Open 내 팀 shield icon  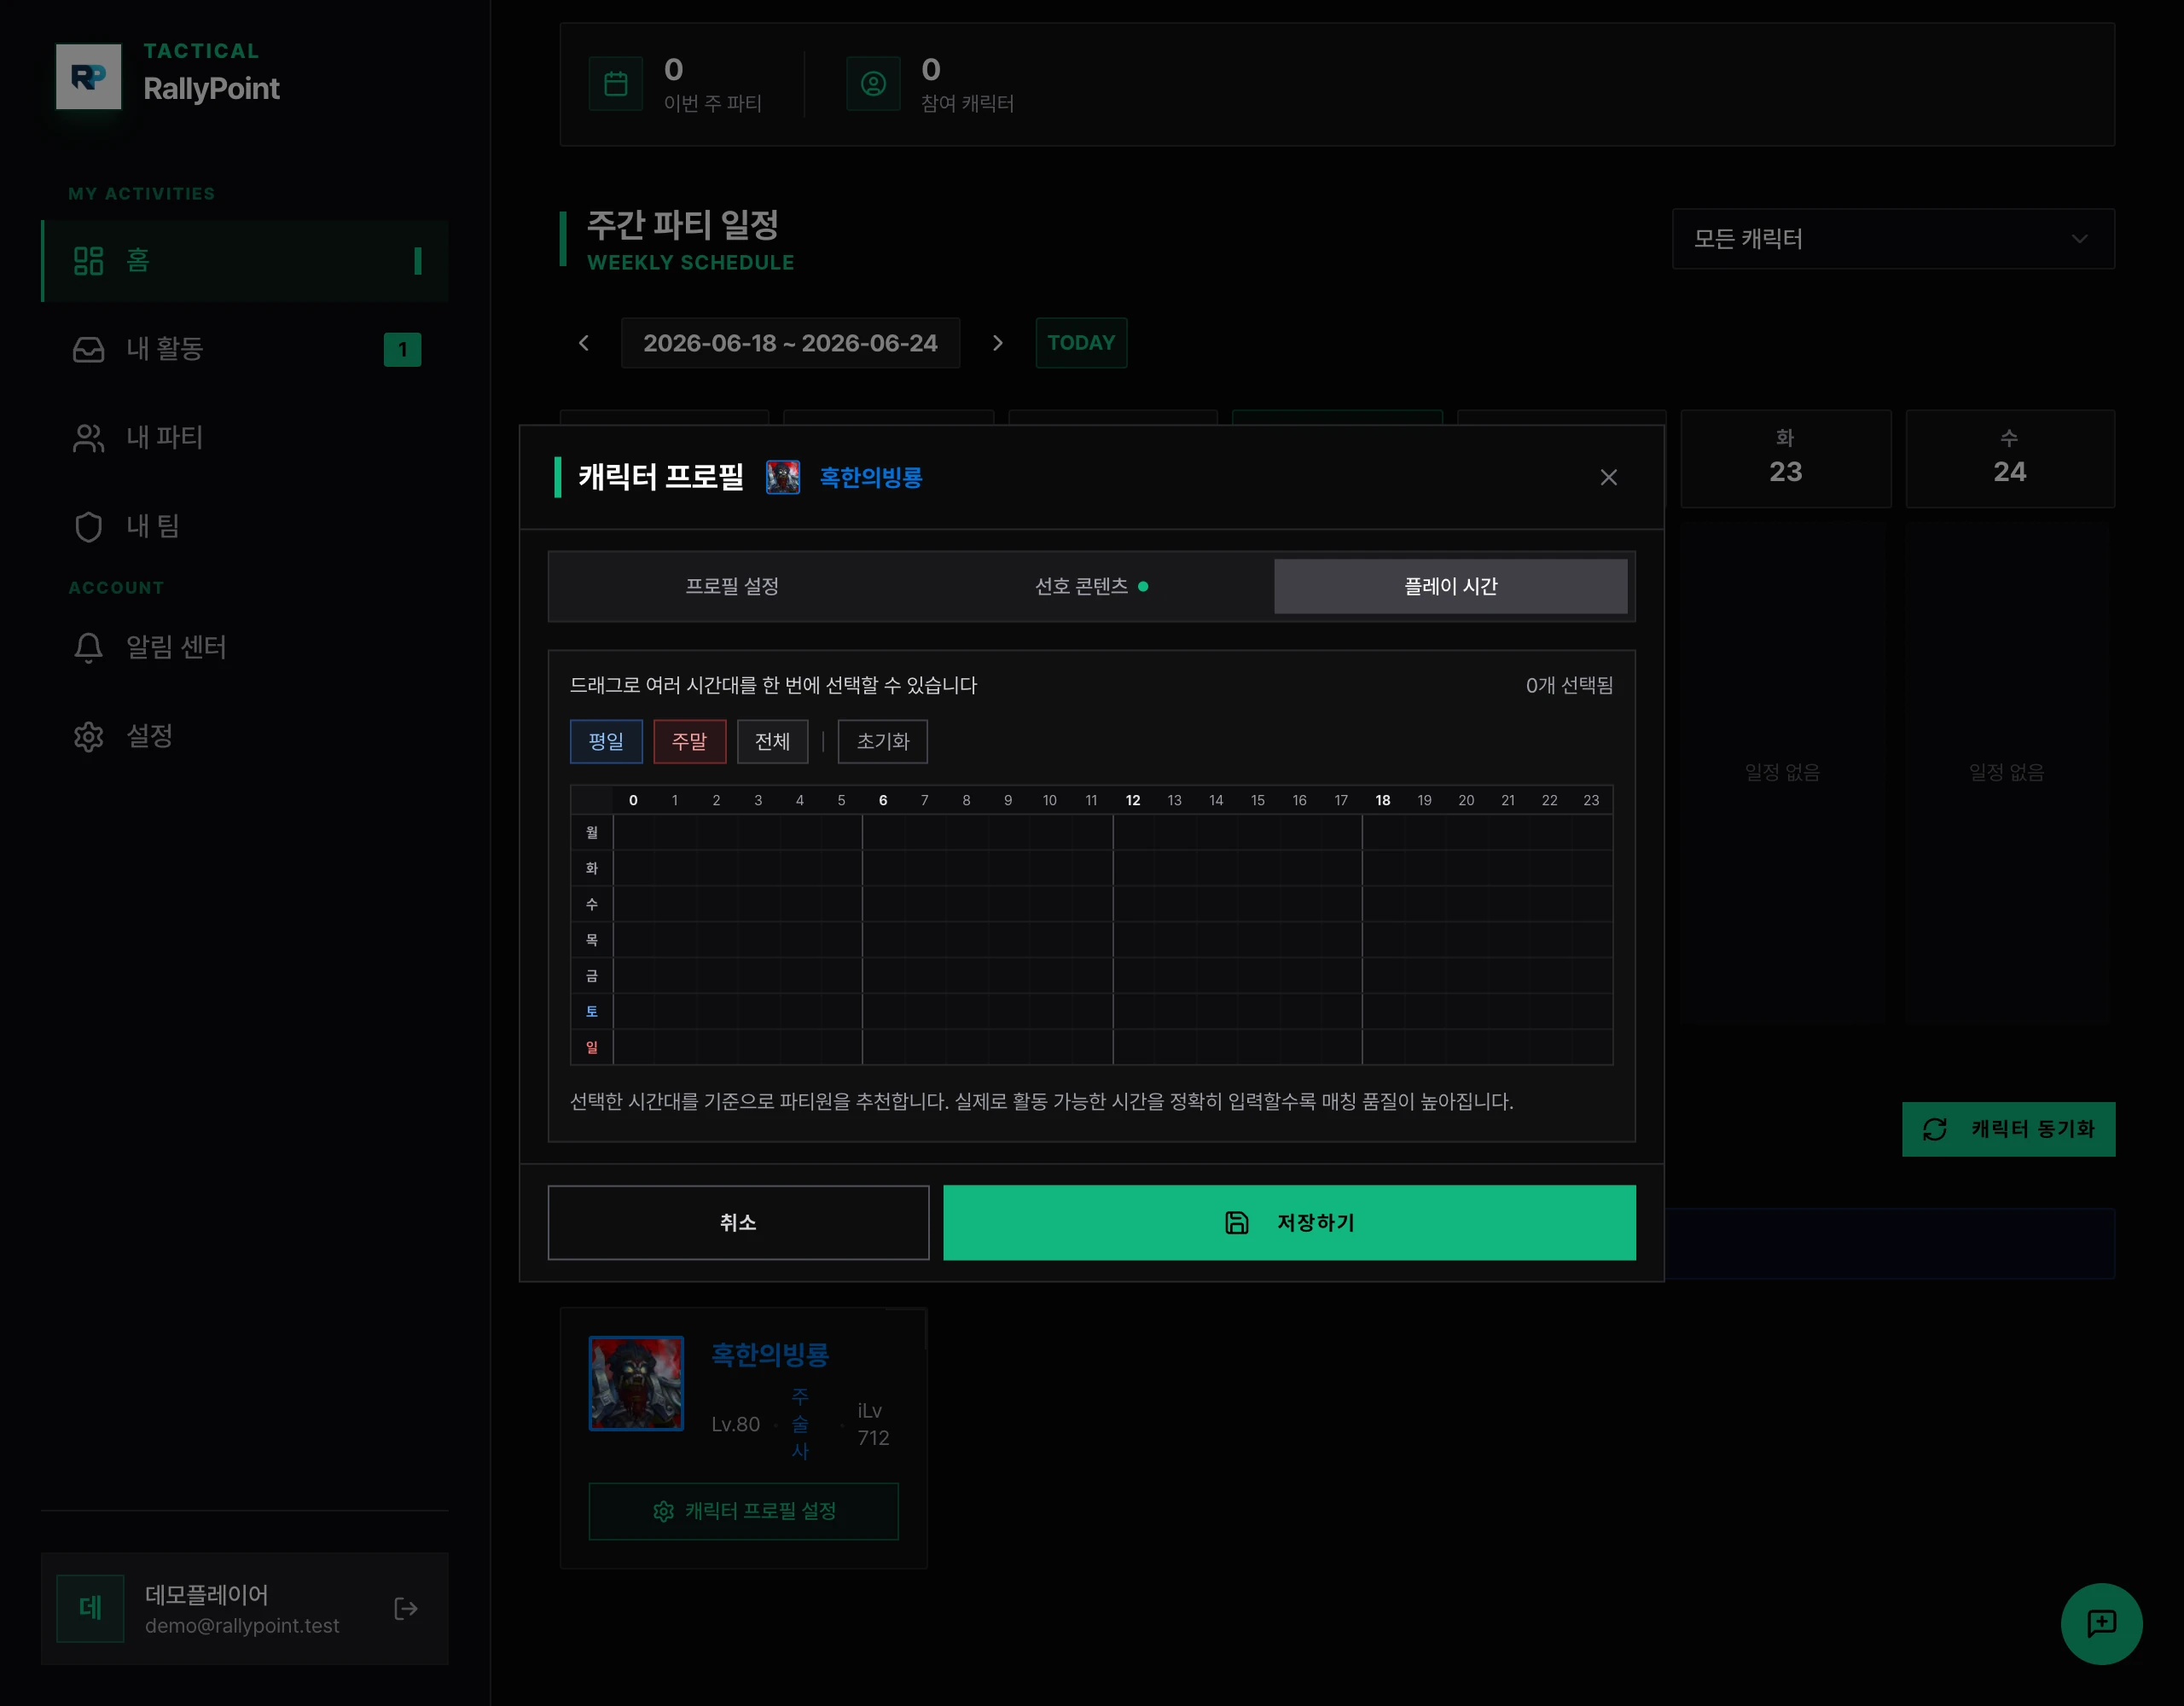(x=89, y=526)
